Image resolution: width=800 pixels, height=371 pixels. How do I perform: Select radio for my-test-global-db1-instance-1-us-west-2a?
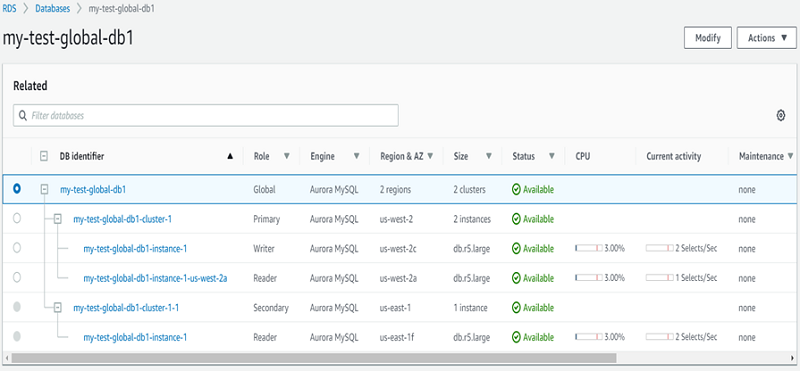tap(17, 278)
